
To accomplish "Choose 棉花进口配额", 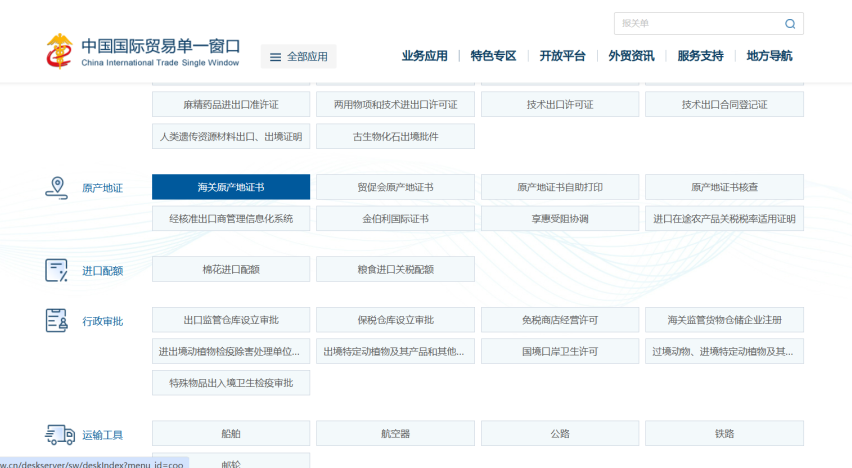I will pos(231,269).
